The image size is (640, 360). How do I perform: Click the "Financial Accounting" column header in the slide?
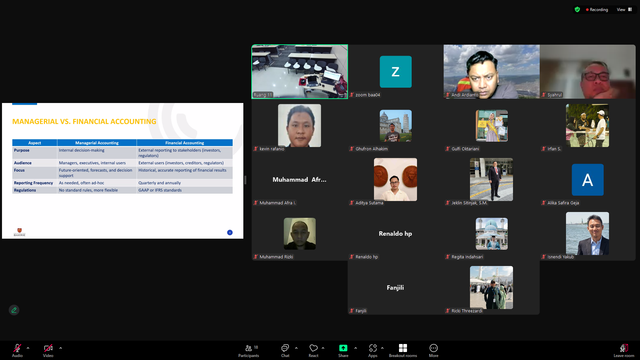click(184, 143)
